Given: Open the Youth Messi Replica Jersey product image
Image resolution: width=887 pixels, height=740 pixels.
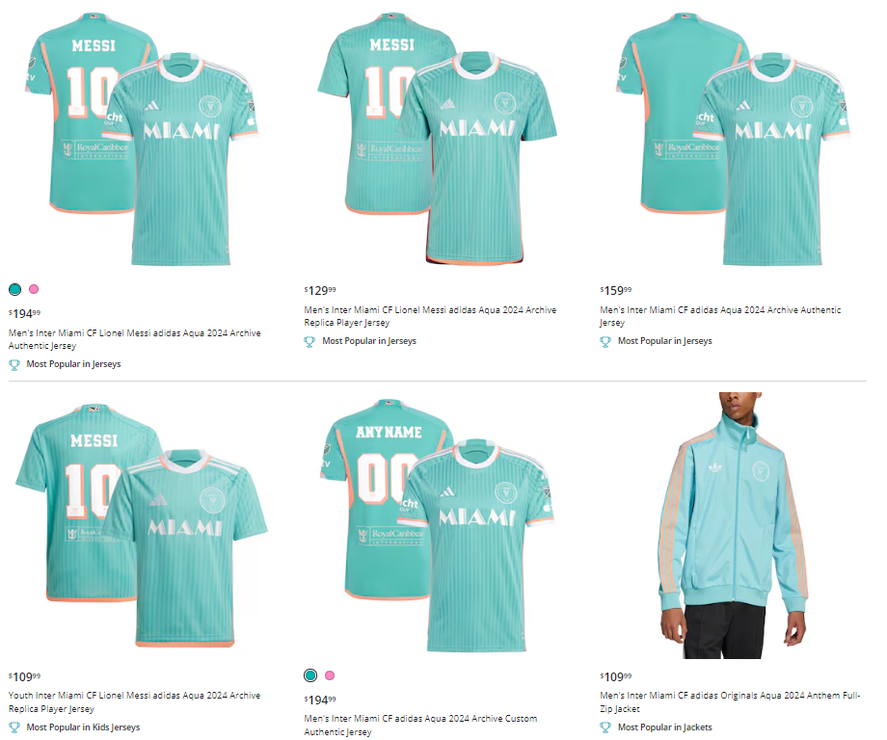Looking at the screenshot, I should click(141, 526).
